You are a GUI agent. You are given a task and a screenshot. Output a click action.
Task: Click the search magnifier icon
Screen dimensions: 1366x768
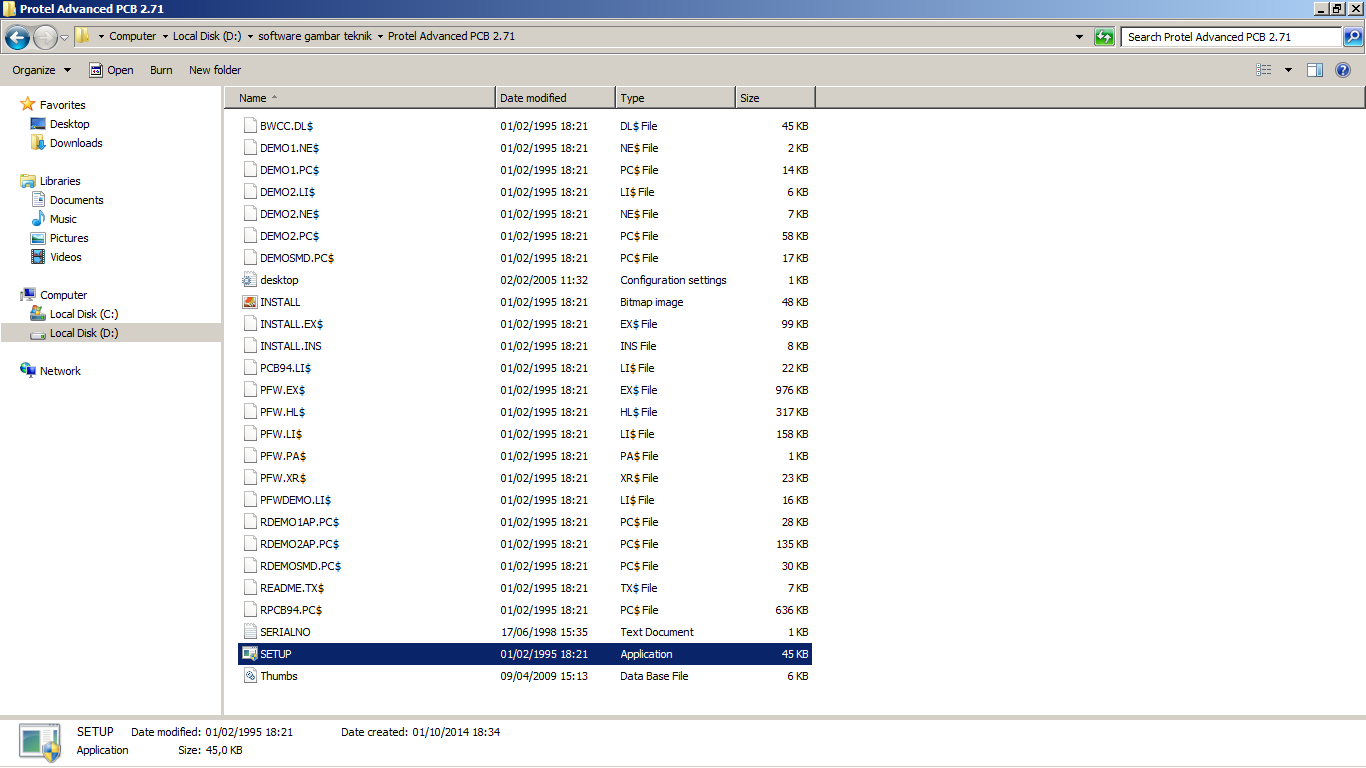pyautogui.click(x=1352, y=37)
